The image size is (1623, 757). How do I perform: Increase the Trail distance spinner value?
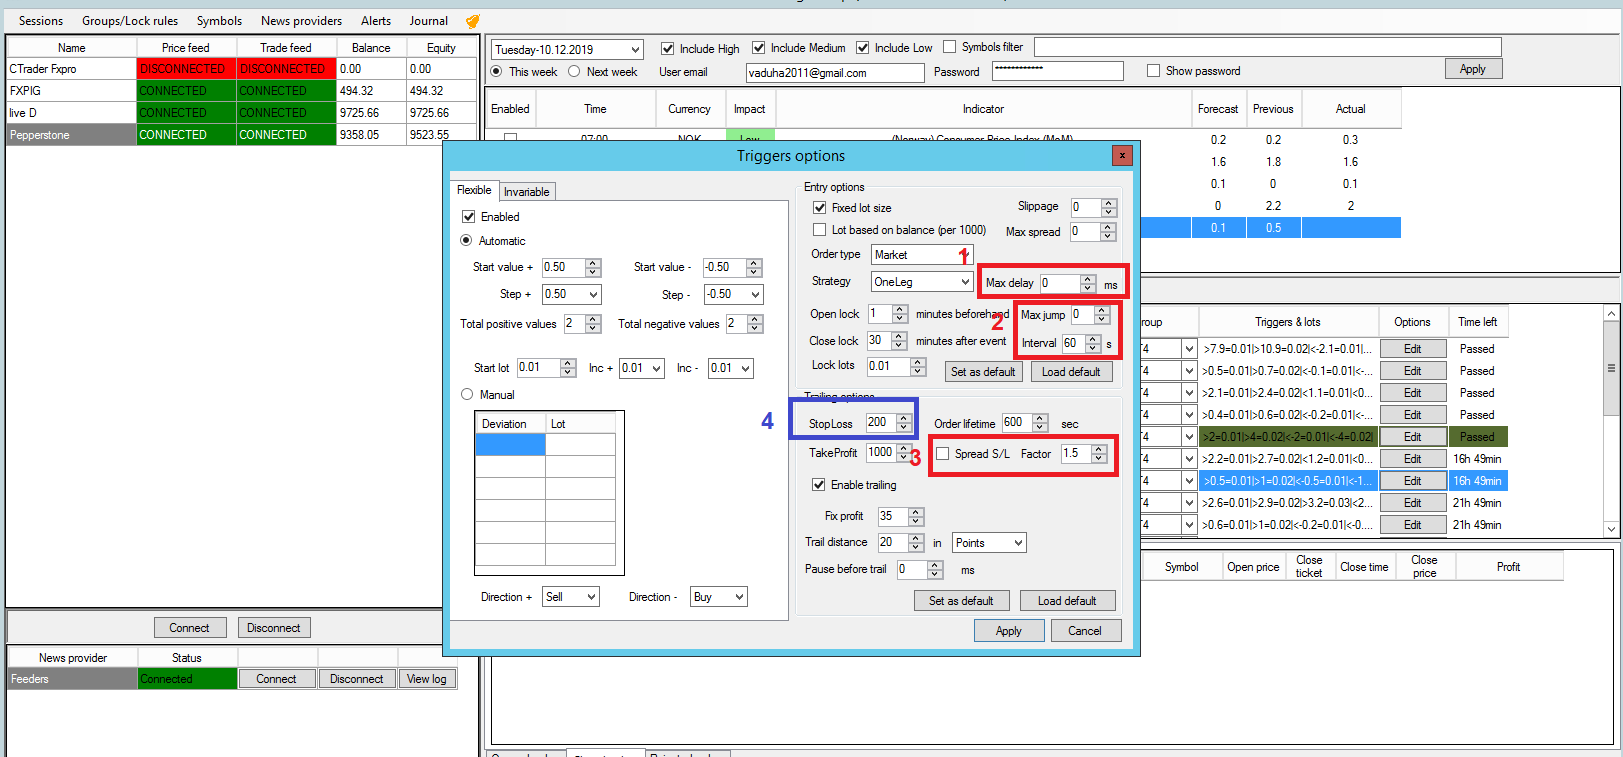coord(916,538)
